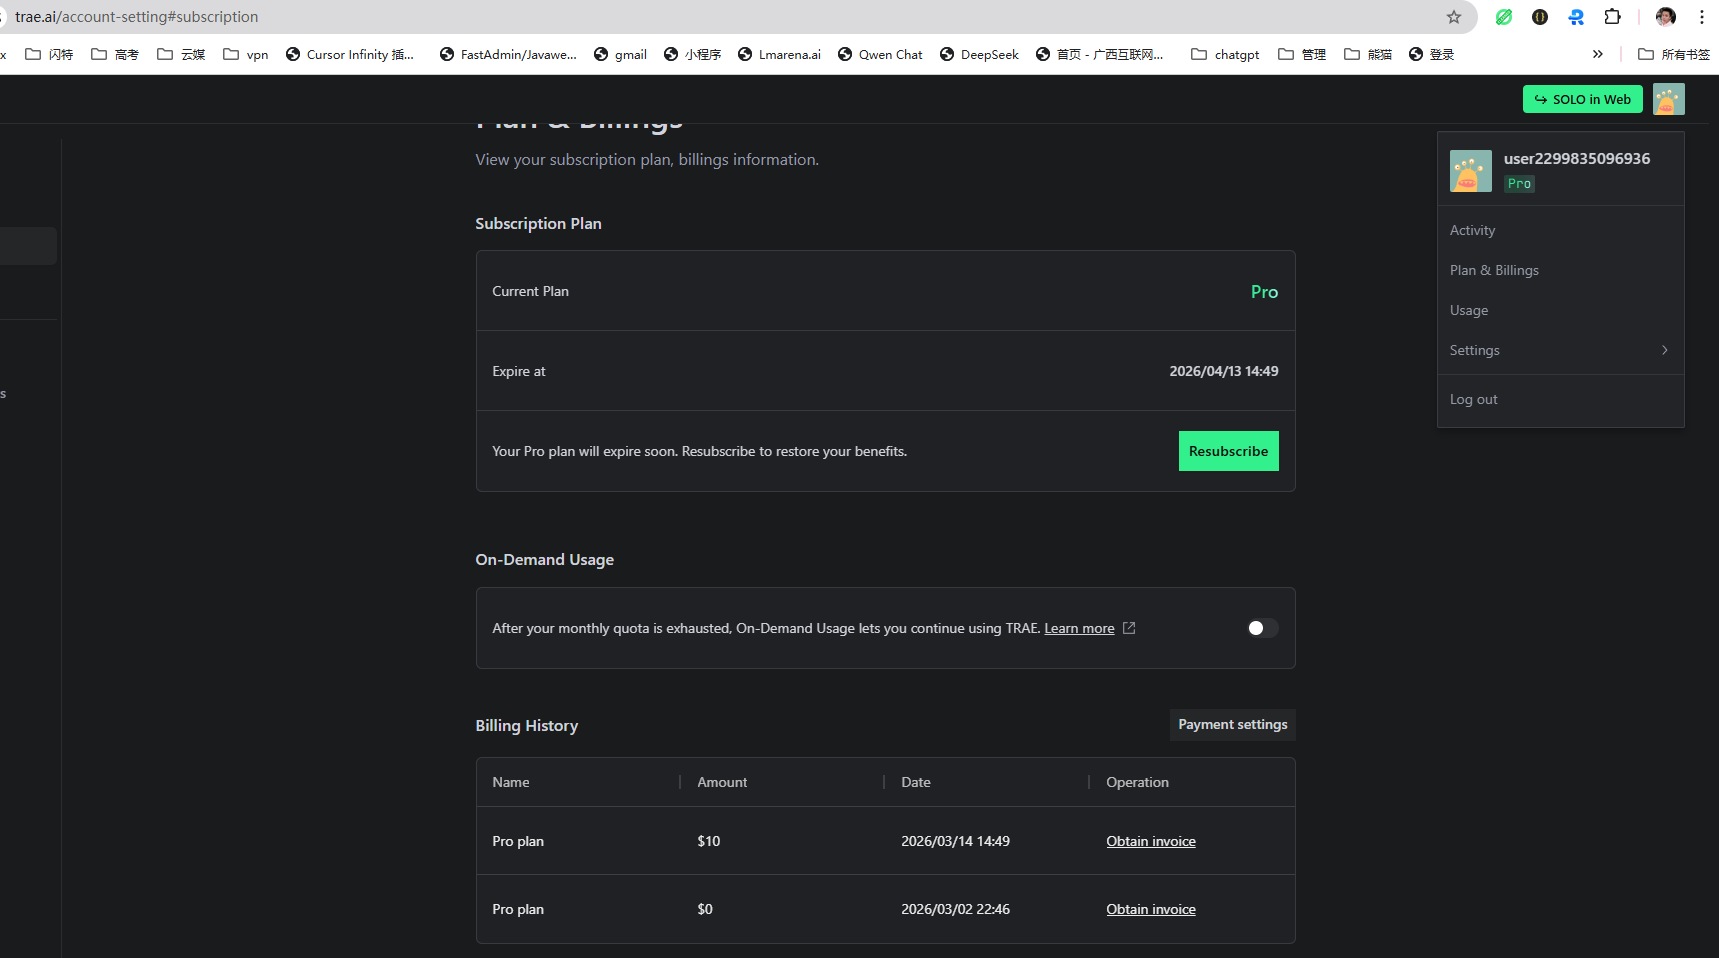Show hidden bookmarks with double chevron
The image size is (1719, 958).
pyautogui.click(x=1597, y=54)
